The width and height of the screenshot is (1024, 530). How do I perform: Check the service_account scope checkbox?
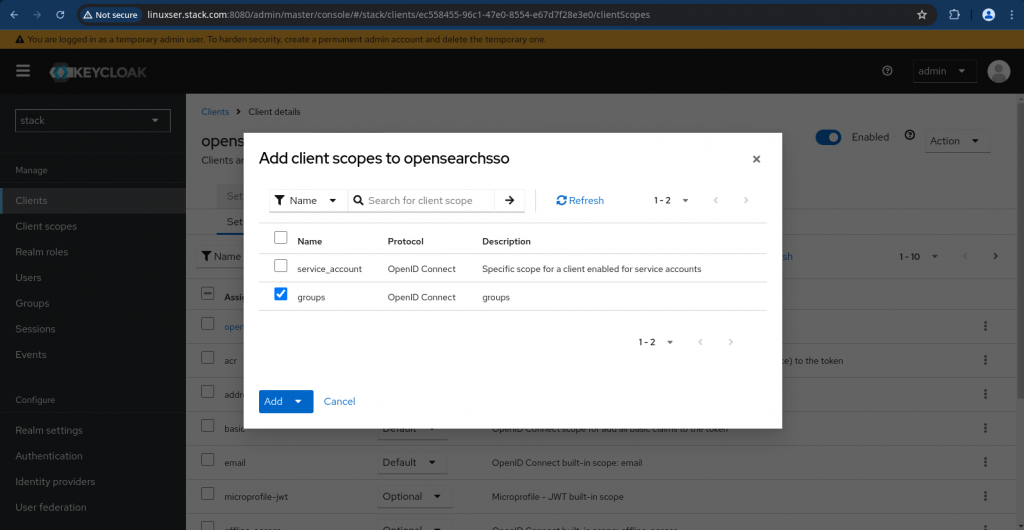click(x=281, y=266)
